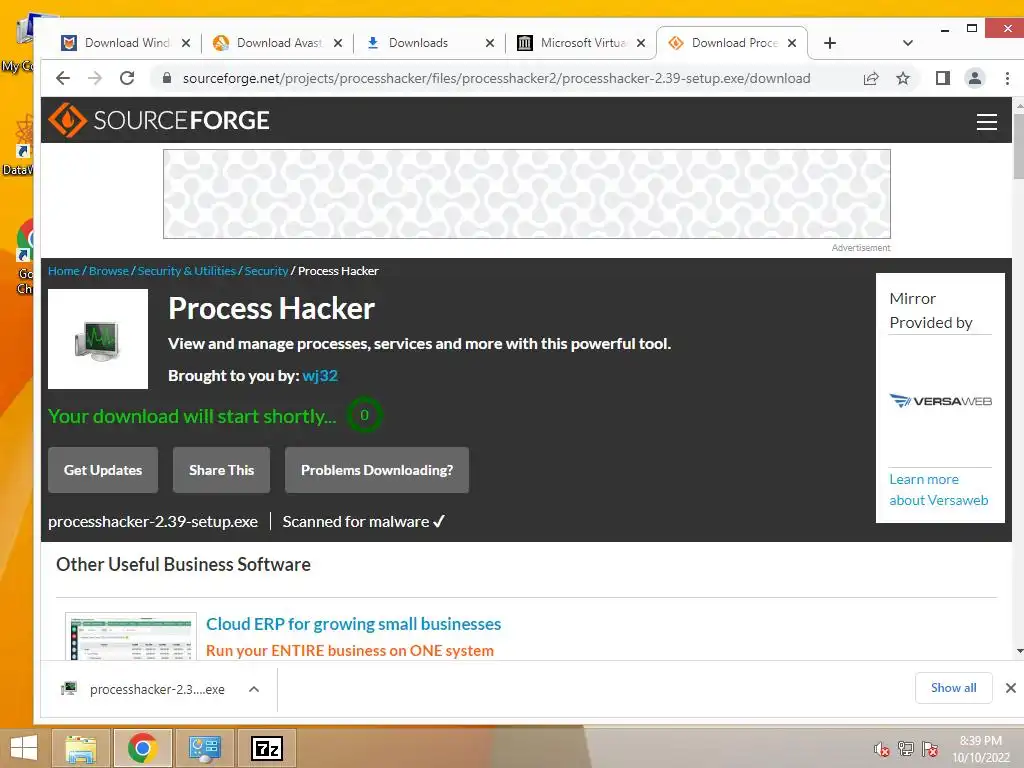The width and height of the screenshot is (1024, 768).
Task: Click Show all downloads button
Action: (953, 688)
